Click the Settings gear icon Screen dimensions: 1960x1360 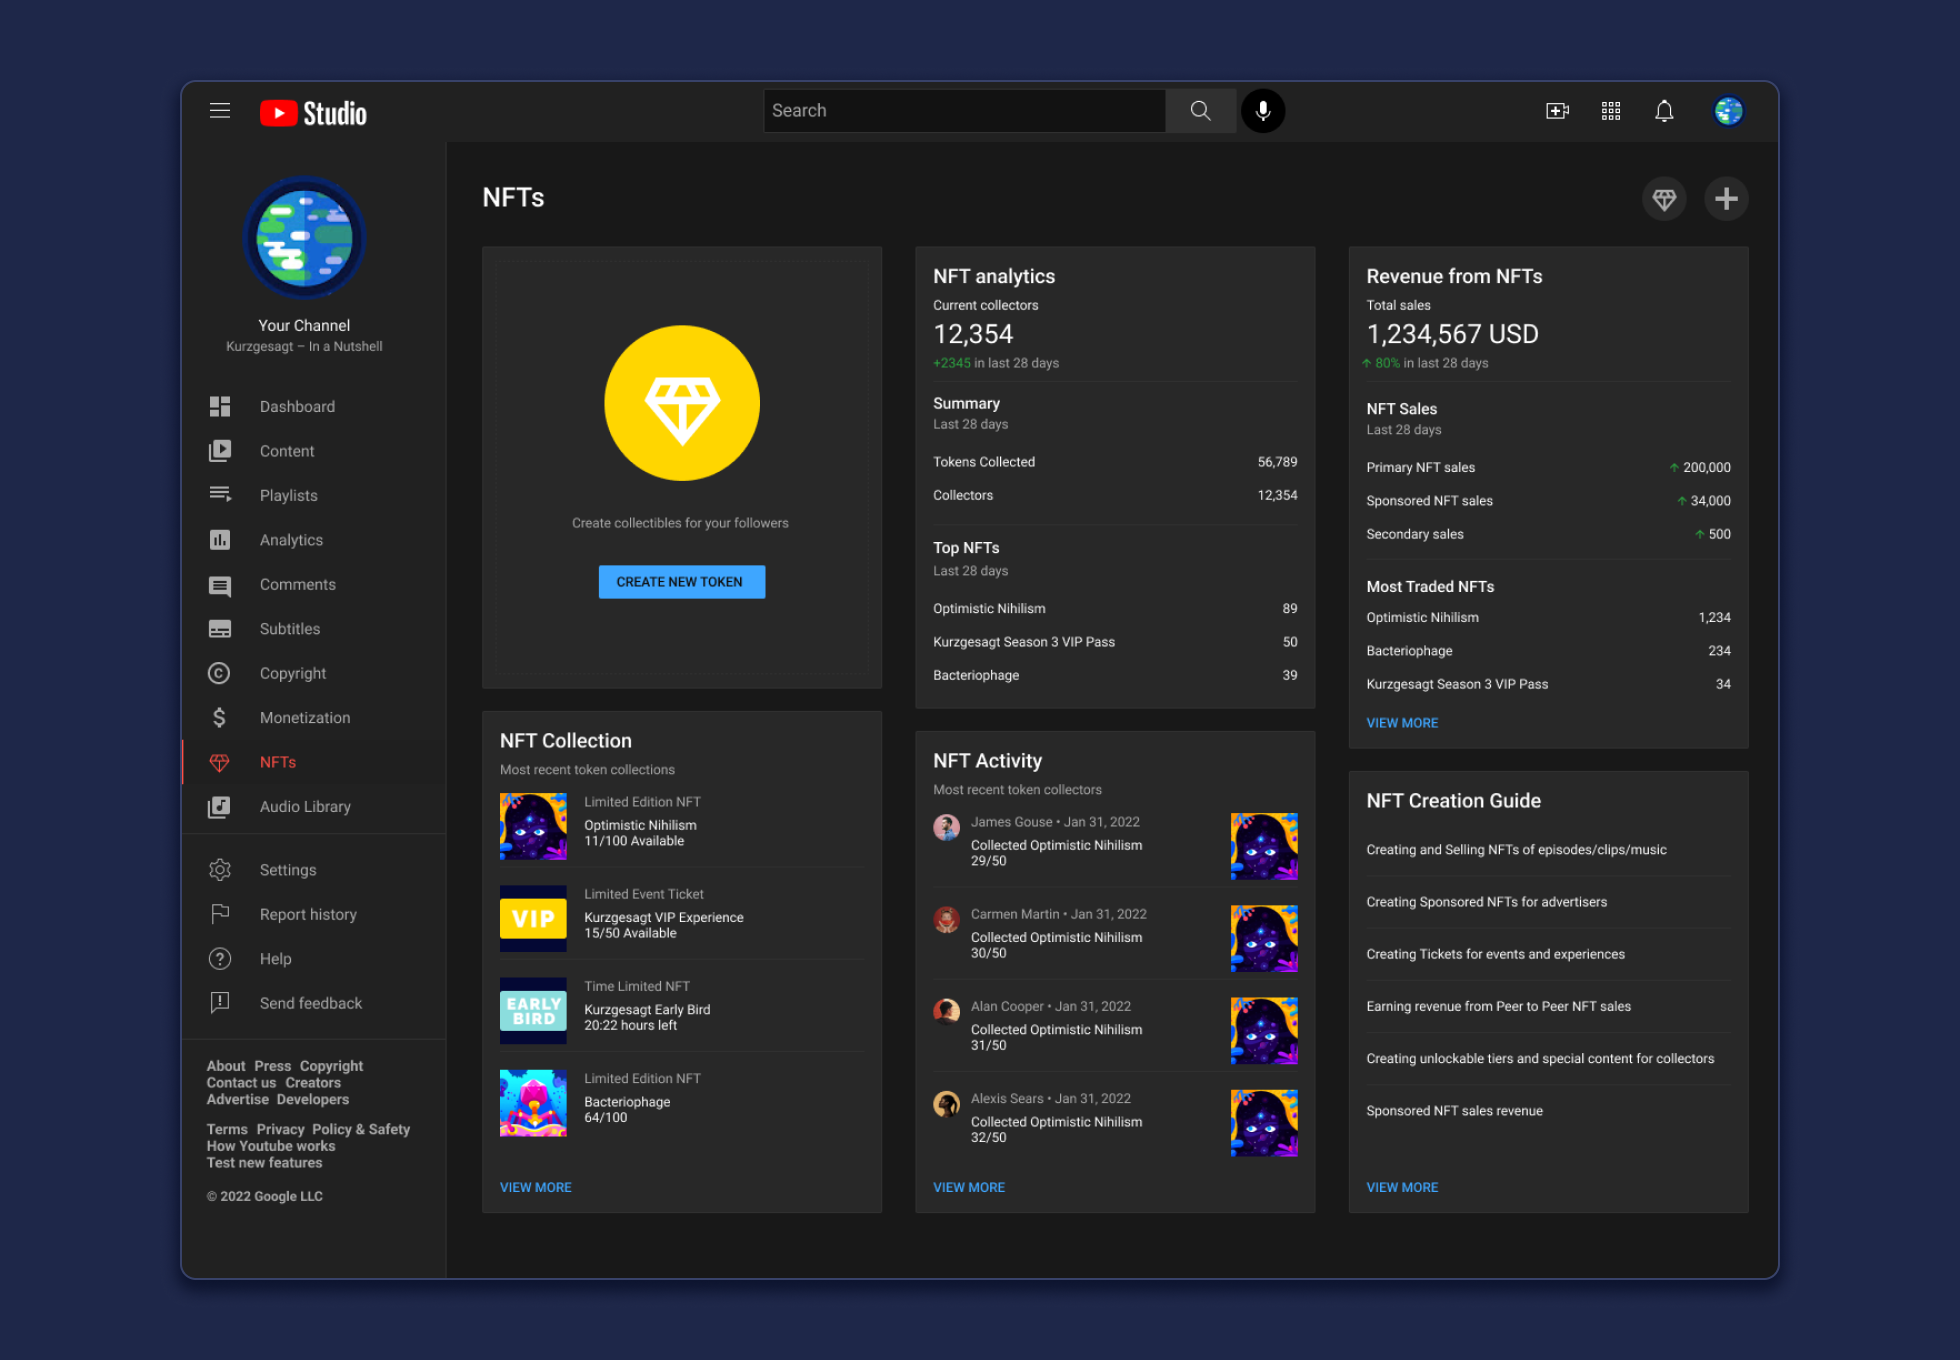[220, 870]
